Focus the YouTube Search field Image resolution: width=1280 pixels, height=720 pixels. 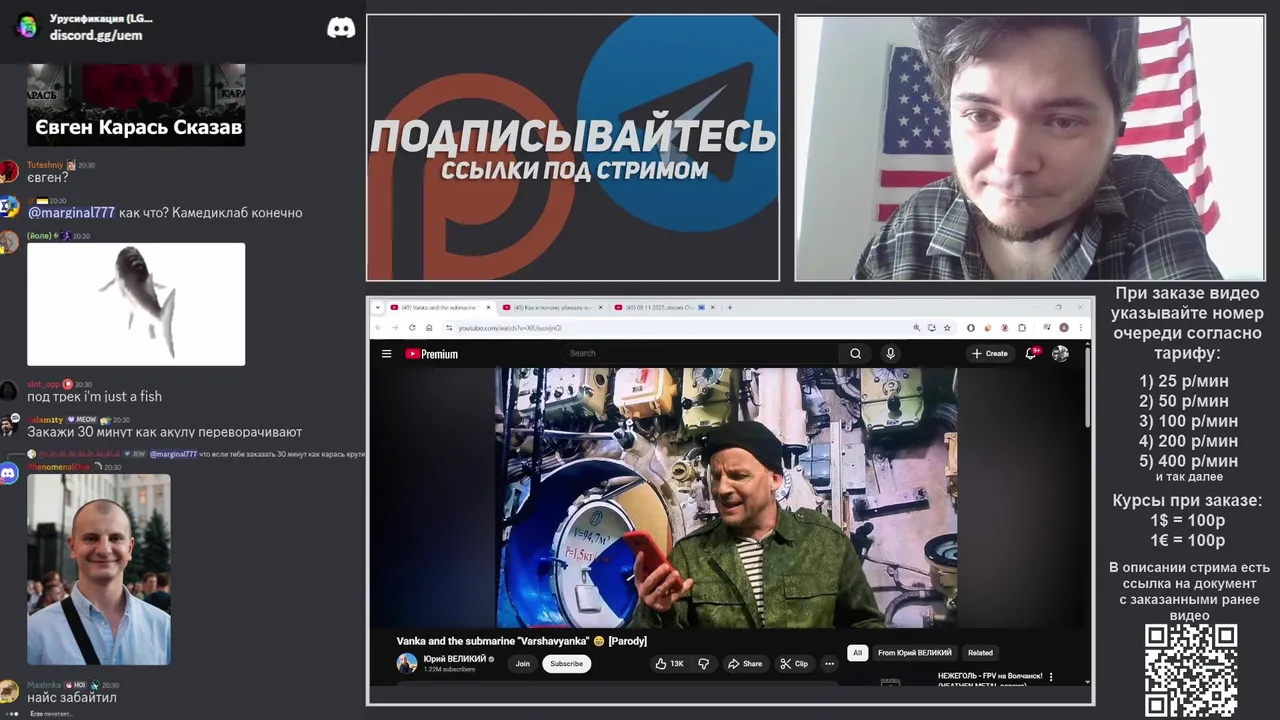[700, 353]
